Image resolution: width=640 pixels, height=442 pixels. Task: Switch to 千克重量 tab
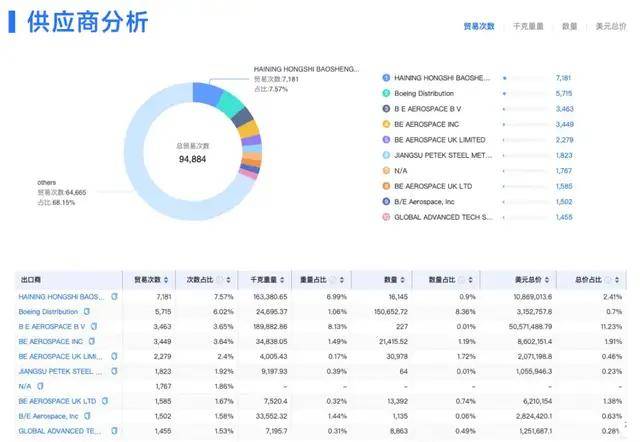pyautogui.click(x=528, y=27)
